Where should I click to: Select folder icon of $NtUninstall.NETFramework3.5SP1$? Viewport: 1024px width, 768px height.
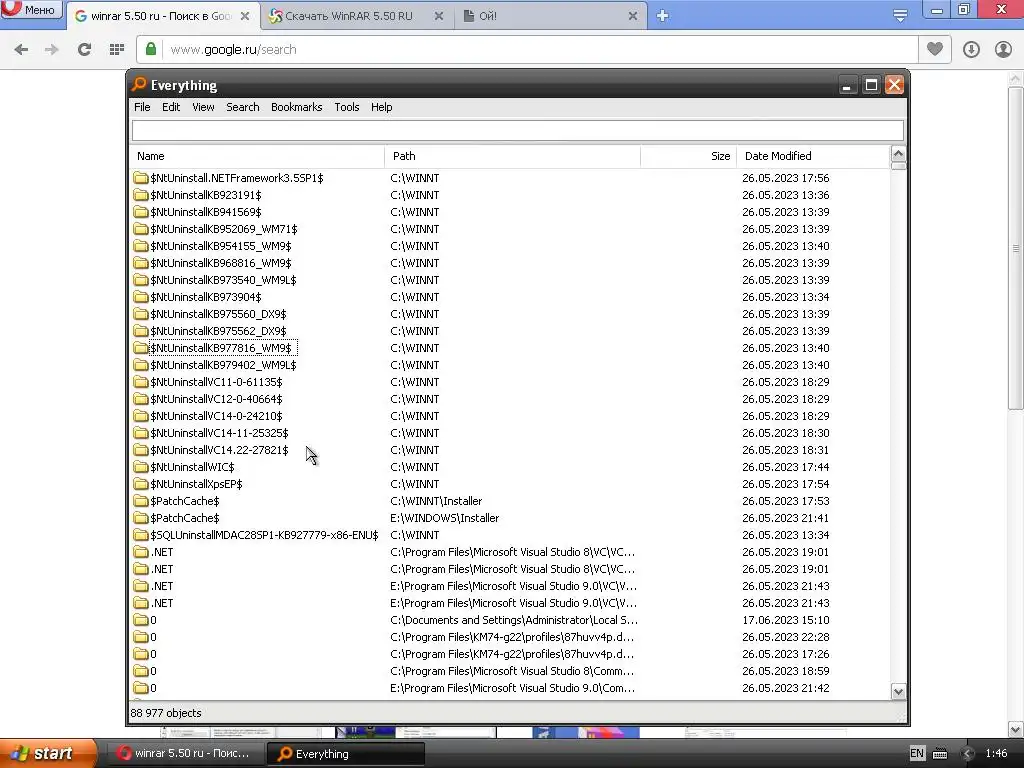[140, 178]
